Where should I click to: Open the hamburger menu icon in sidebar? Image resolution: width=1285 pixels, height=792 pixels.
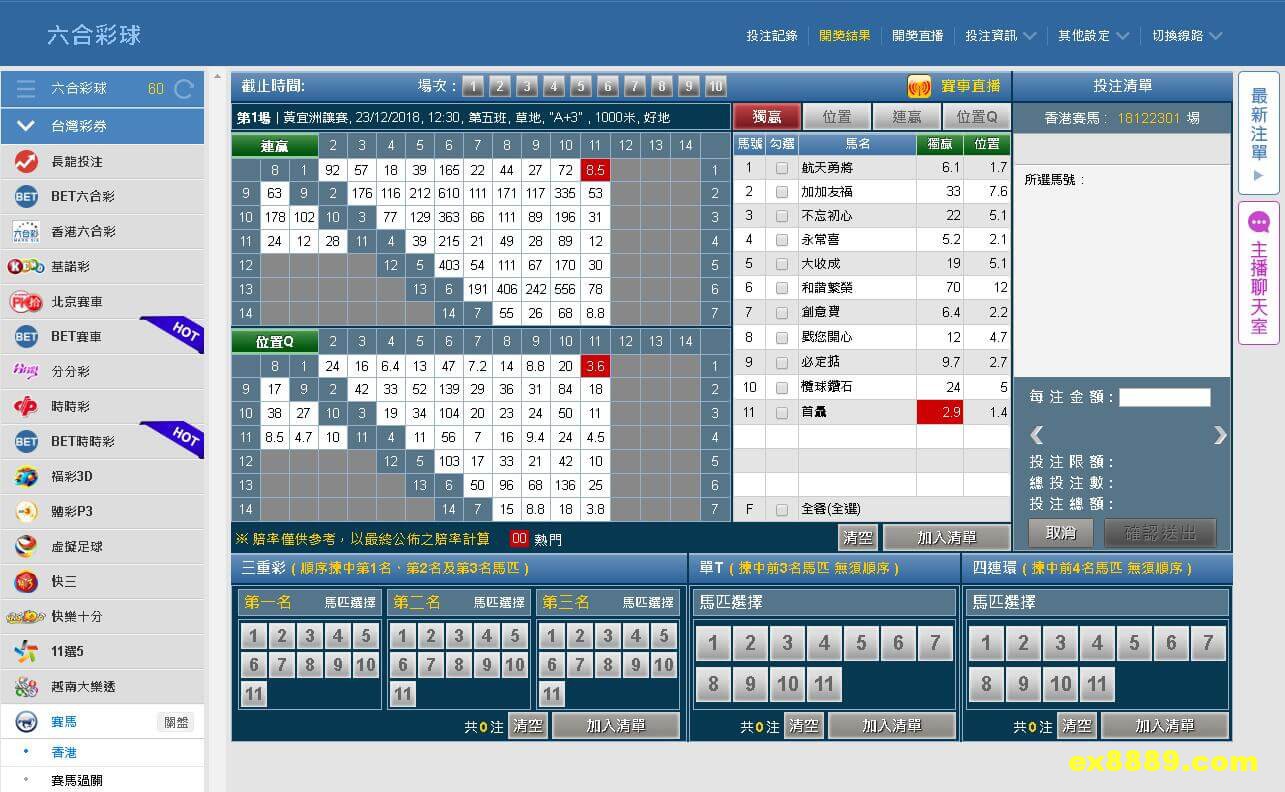(x=26, y=89)
